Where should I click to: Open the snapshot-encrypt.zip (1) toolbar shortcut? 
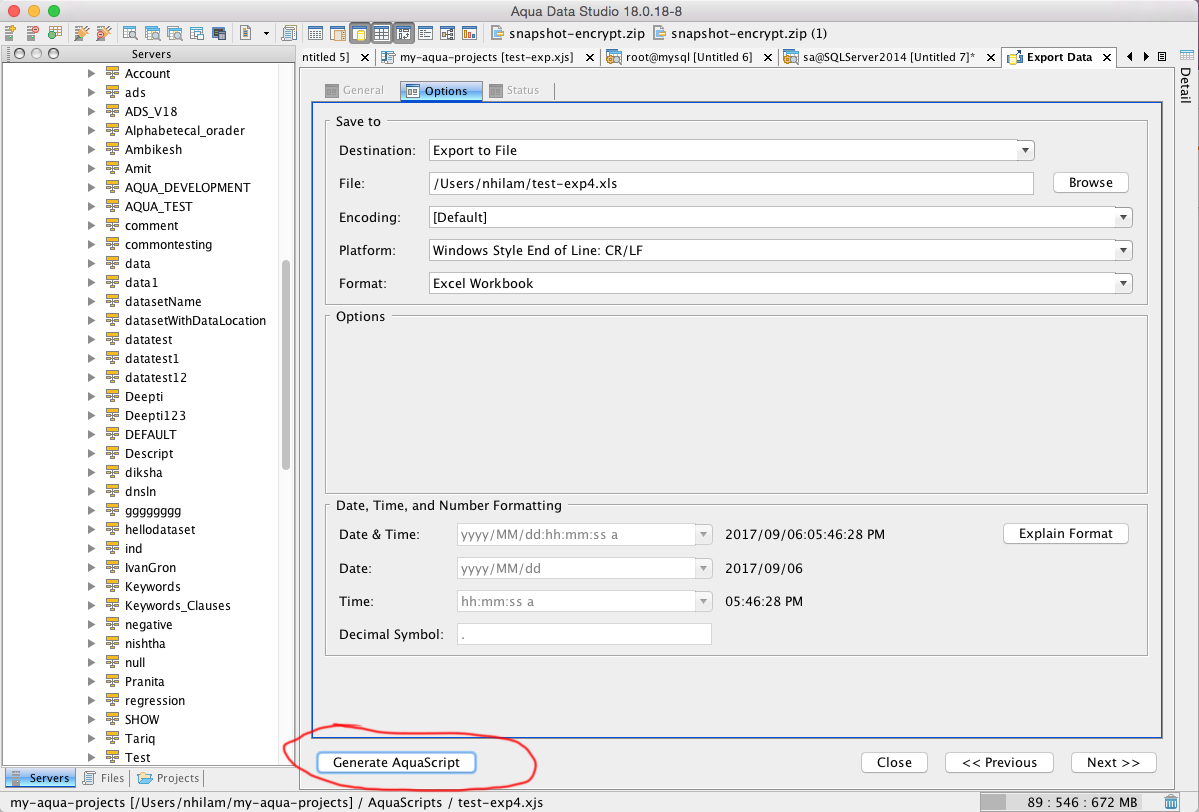pos(739,34)
